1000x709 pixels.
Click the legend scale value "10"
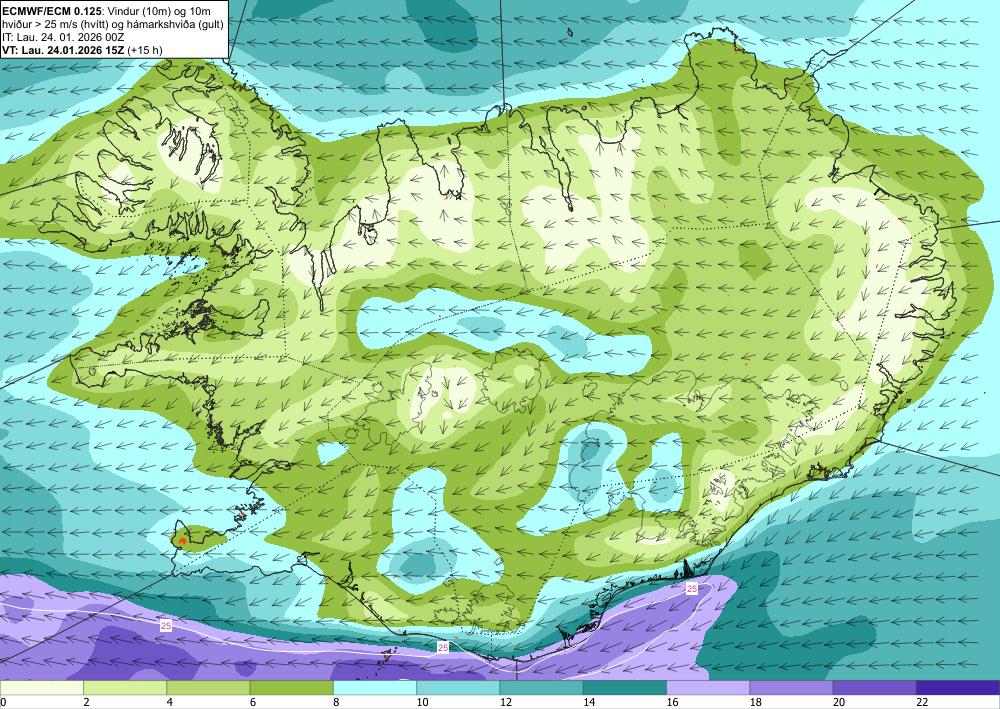[x=422, y=703]
